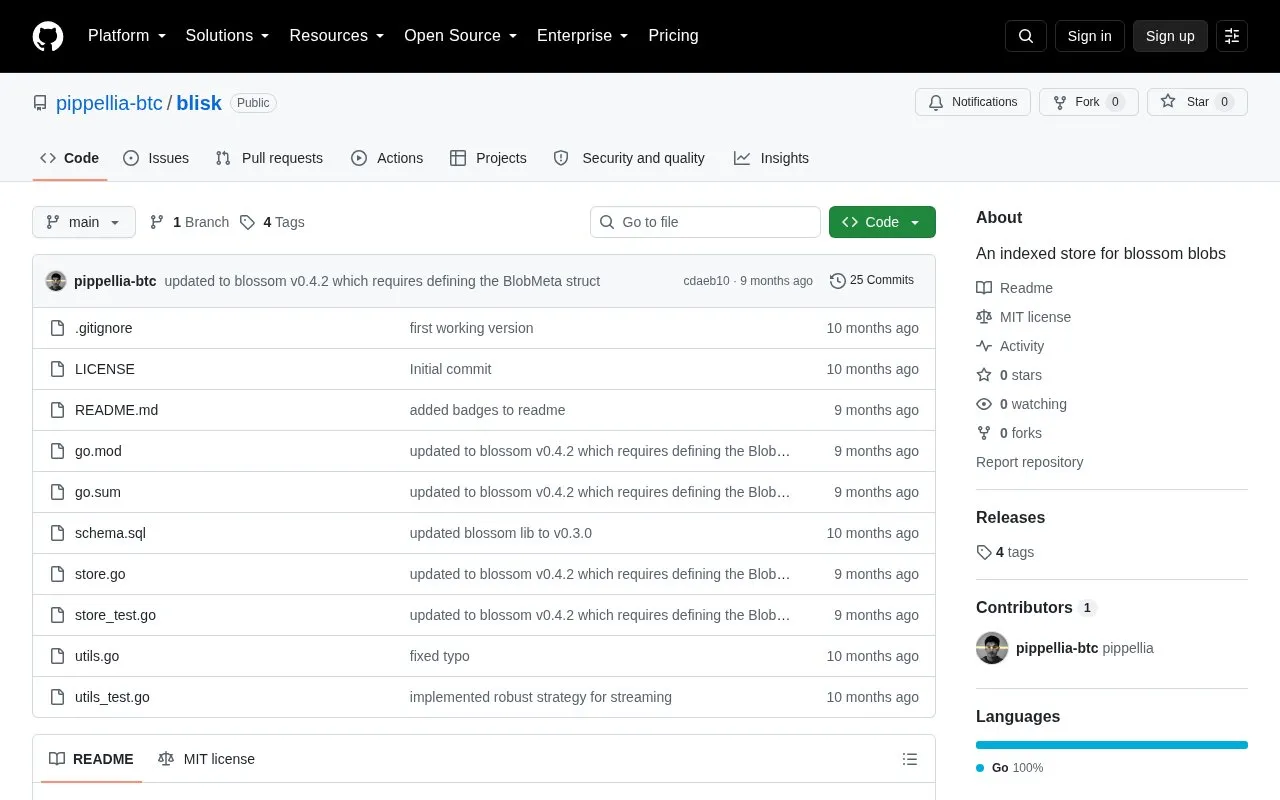Open the pippellia-btc contributor avatar
This screenshot has height=800, width=1280.
(992, 648)
